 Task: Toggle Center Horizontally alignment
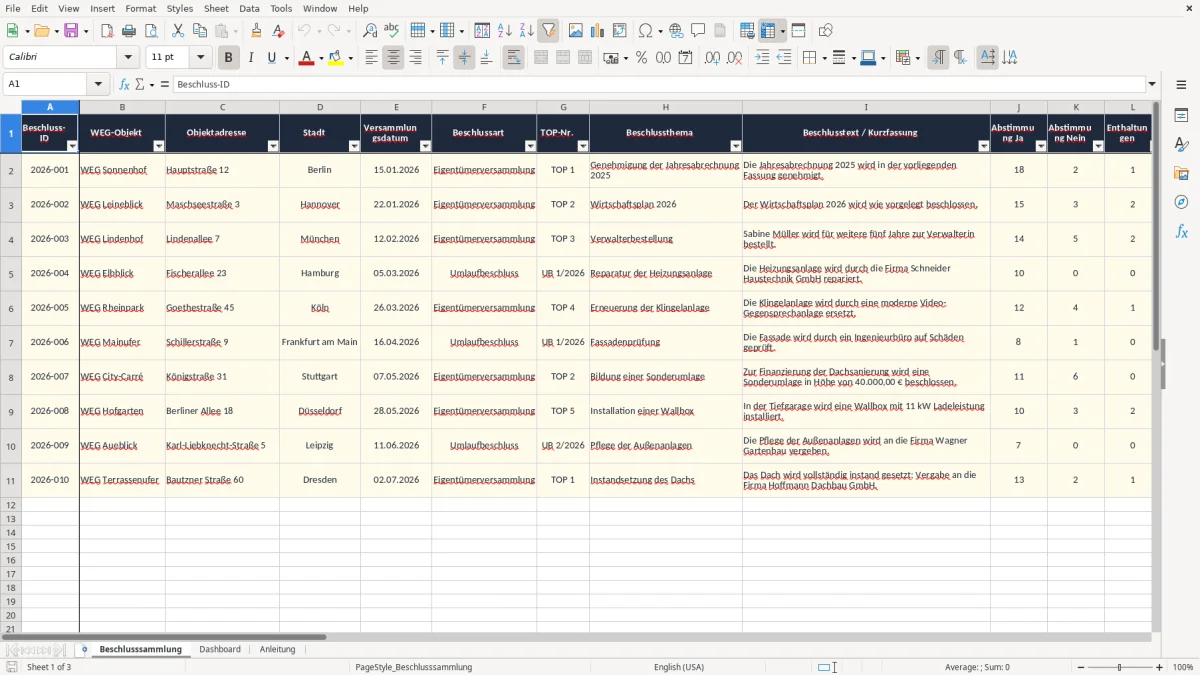[393, 58]
